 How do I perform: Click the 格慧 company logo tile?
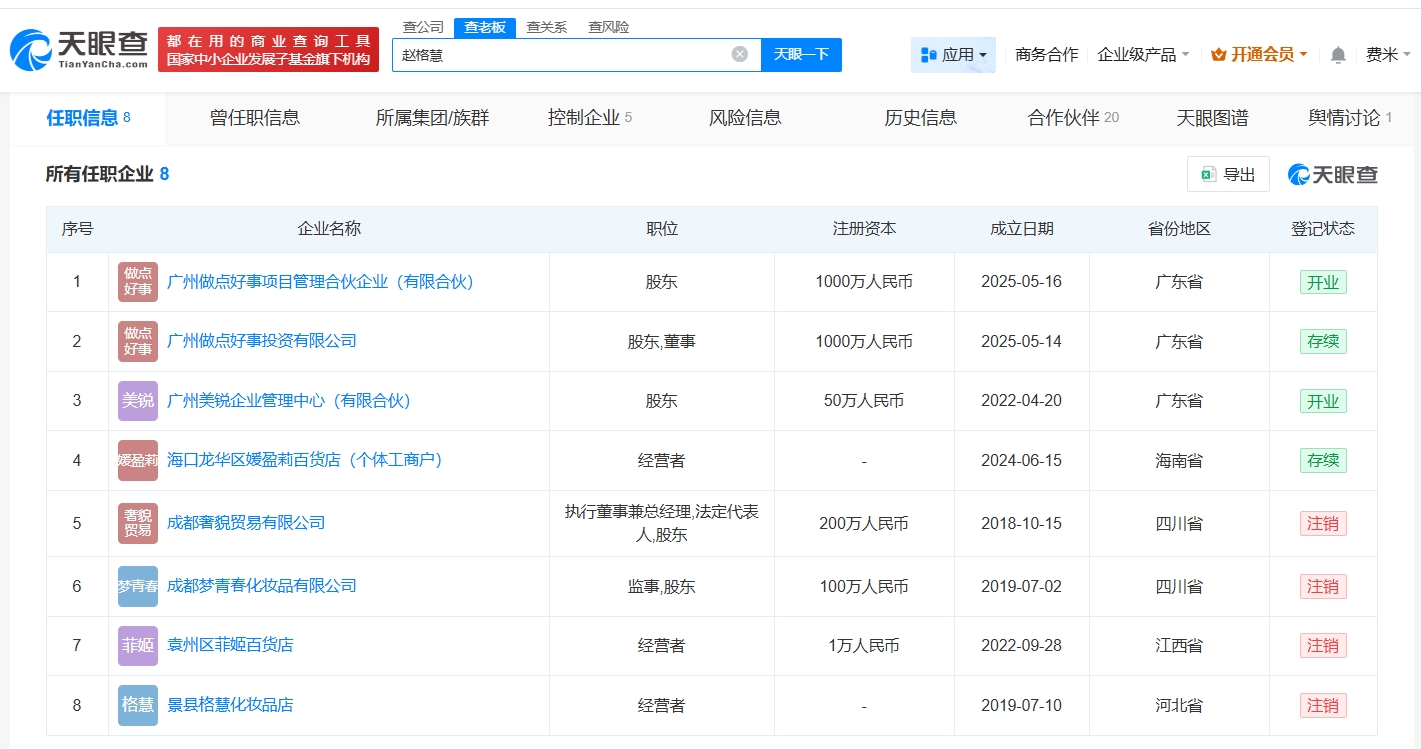pos(138,705)
